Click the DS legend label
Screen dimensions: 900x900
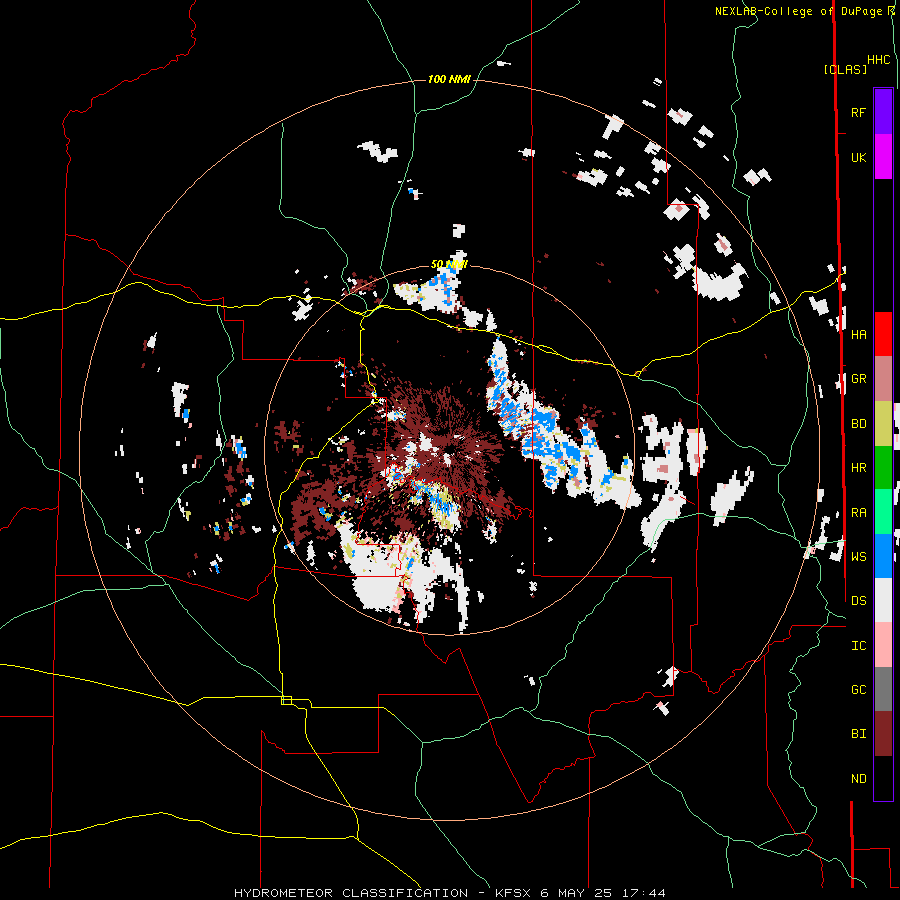858,600
